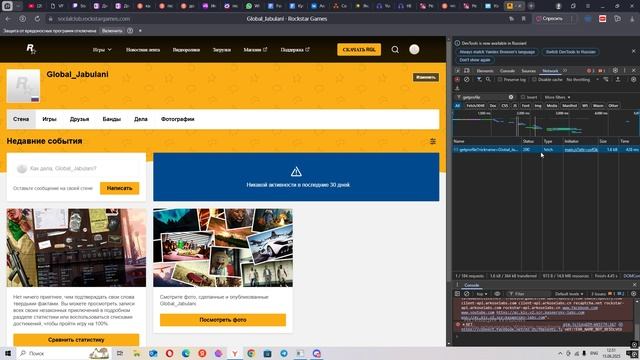This screenshot has height=360, width=640.
Task: Open Telegram from the taskbar
Action: (x=284, y=353)
